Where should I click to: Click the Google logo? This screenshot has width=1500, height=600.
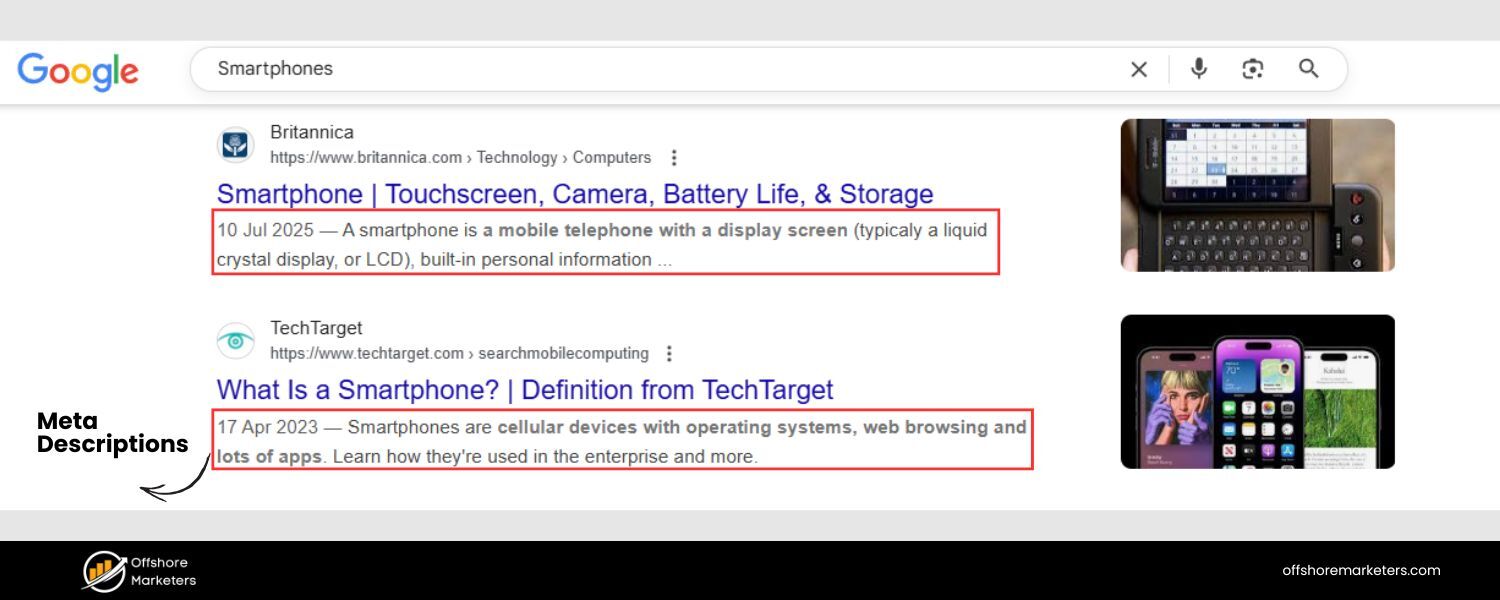(78, 70)
